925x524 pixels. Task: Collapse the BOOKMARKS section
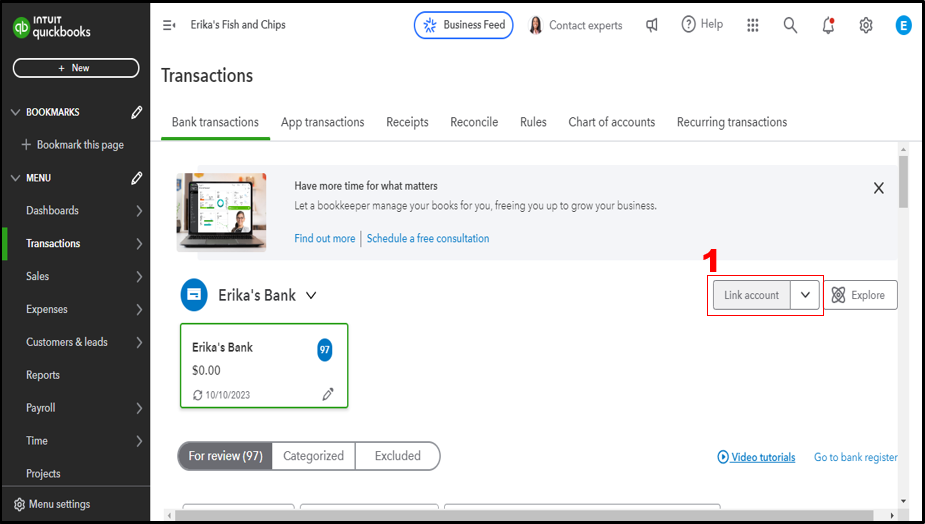(15, 112)
